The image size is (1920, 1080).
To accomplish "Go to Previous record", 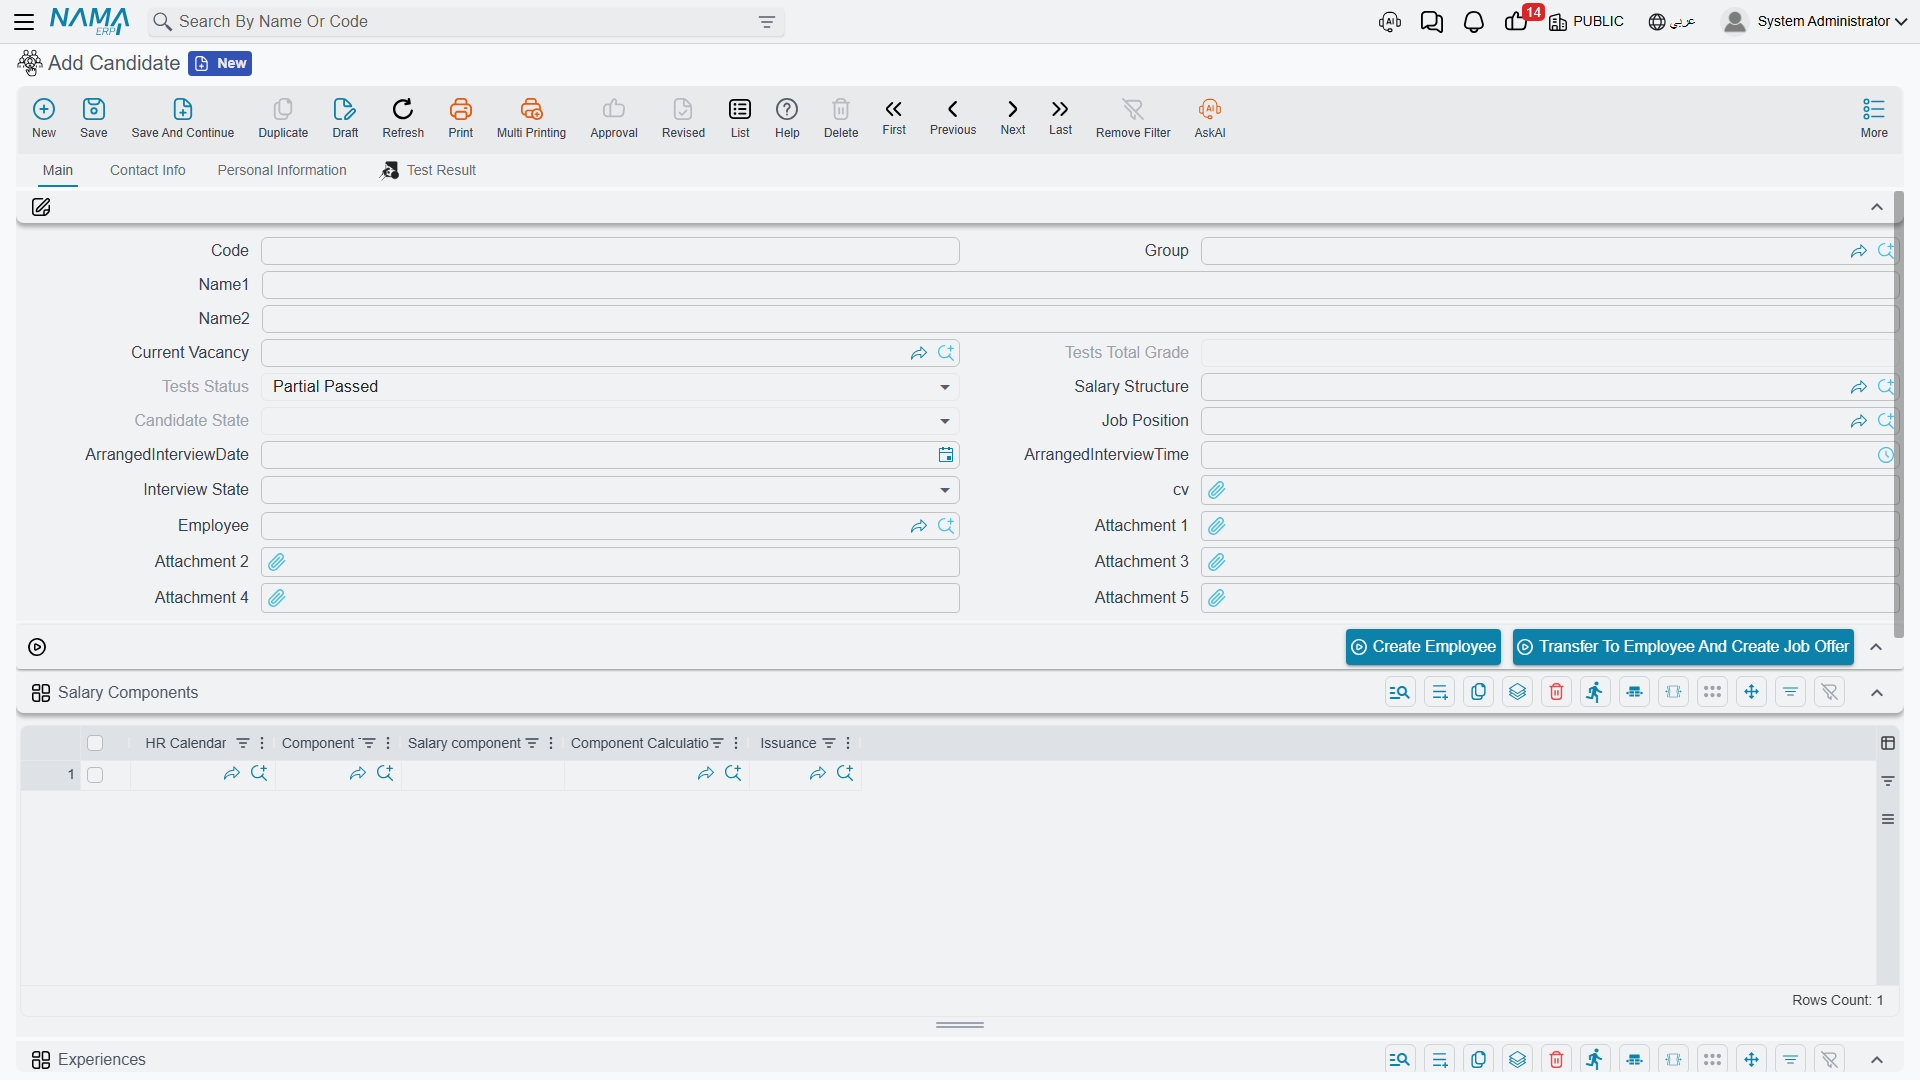I will pos(953,117).
